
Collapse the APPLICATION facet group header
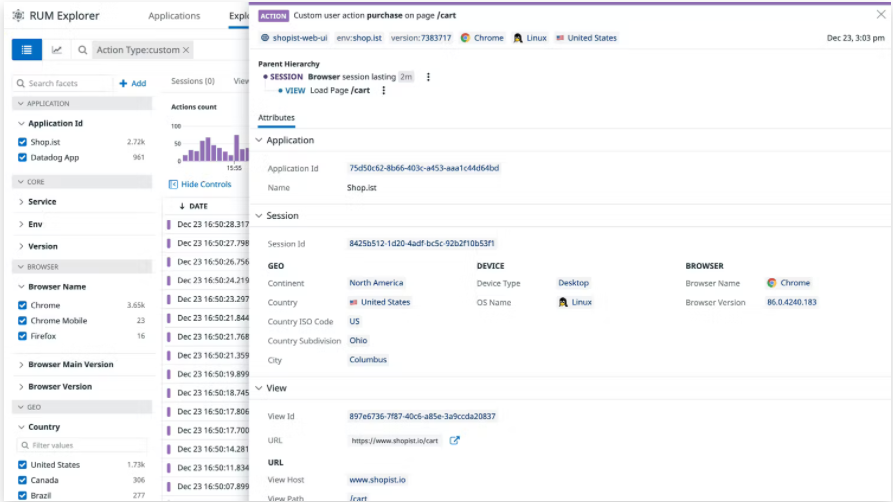click(82, 104)
